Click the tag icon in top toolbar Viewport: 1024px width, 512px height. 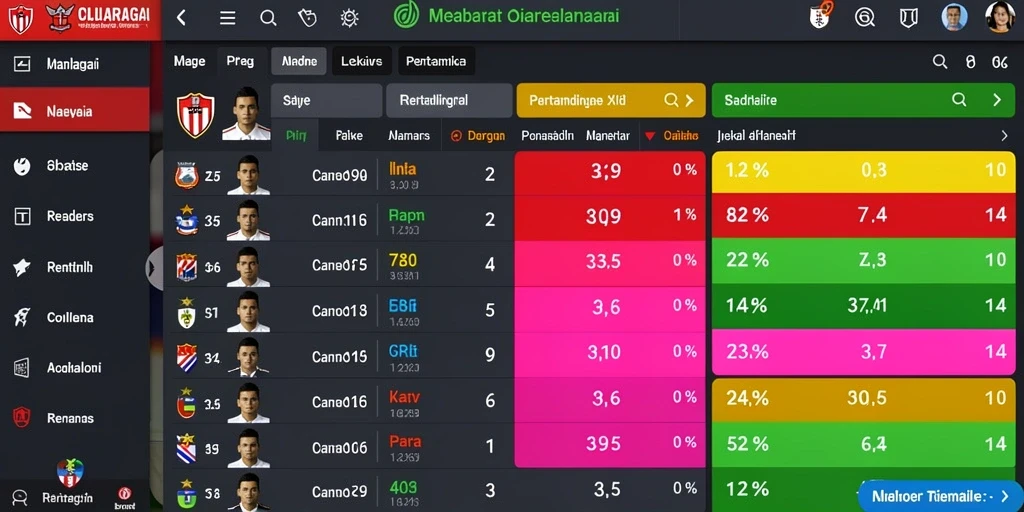tap(307, 18)
